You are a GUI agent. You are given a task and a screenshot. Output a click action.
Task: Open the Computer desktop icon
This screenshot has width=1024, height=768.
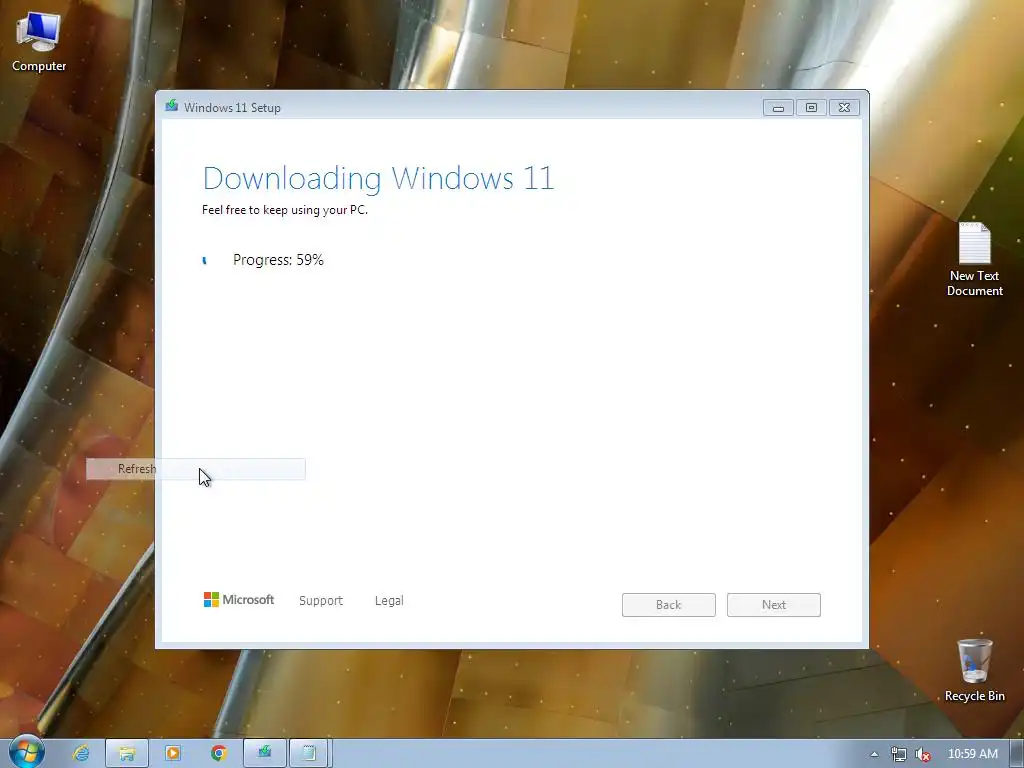coord(39,42)
